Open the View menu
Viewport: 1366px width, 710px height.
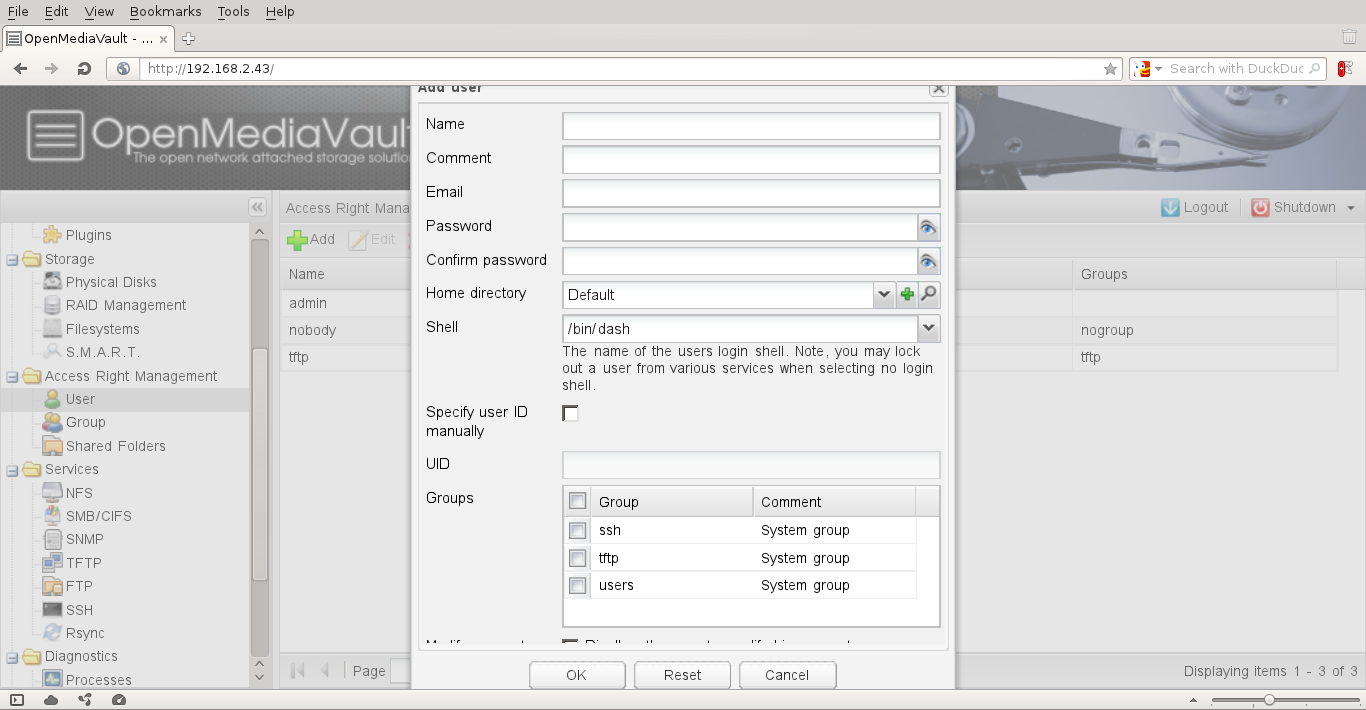pos(99,11)
